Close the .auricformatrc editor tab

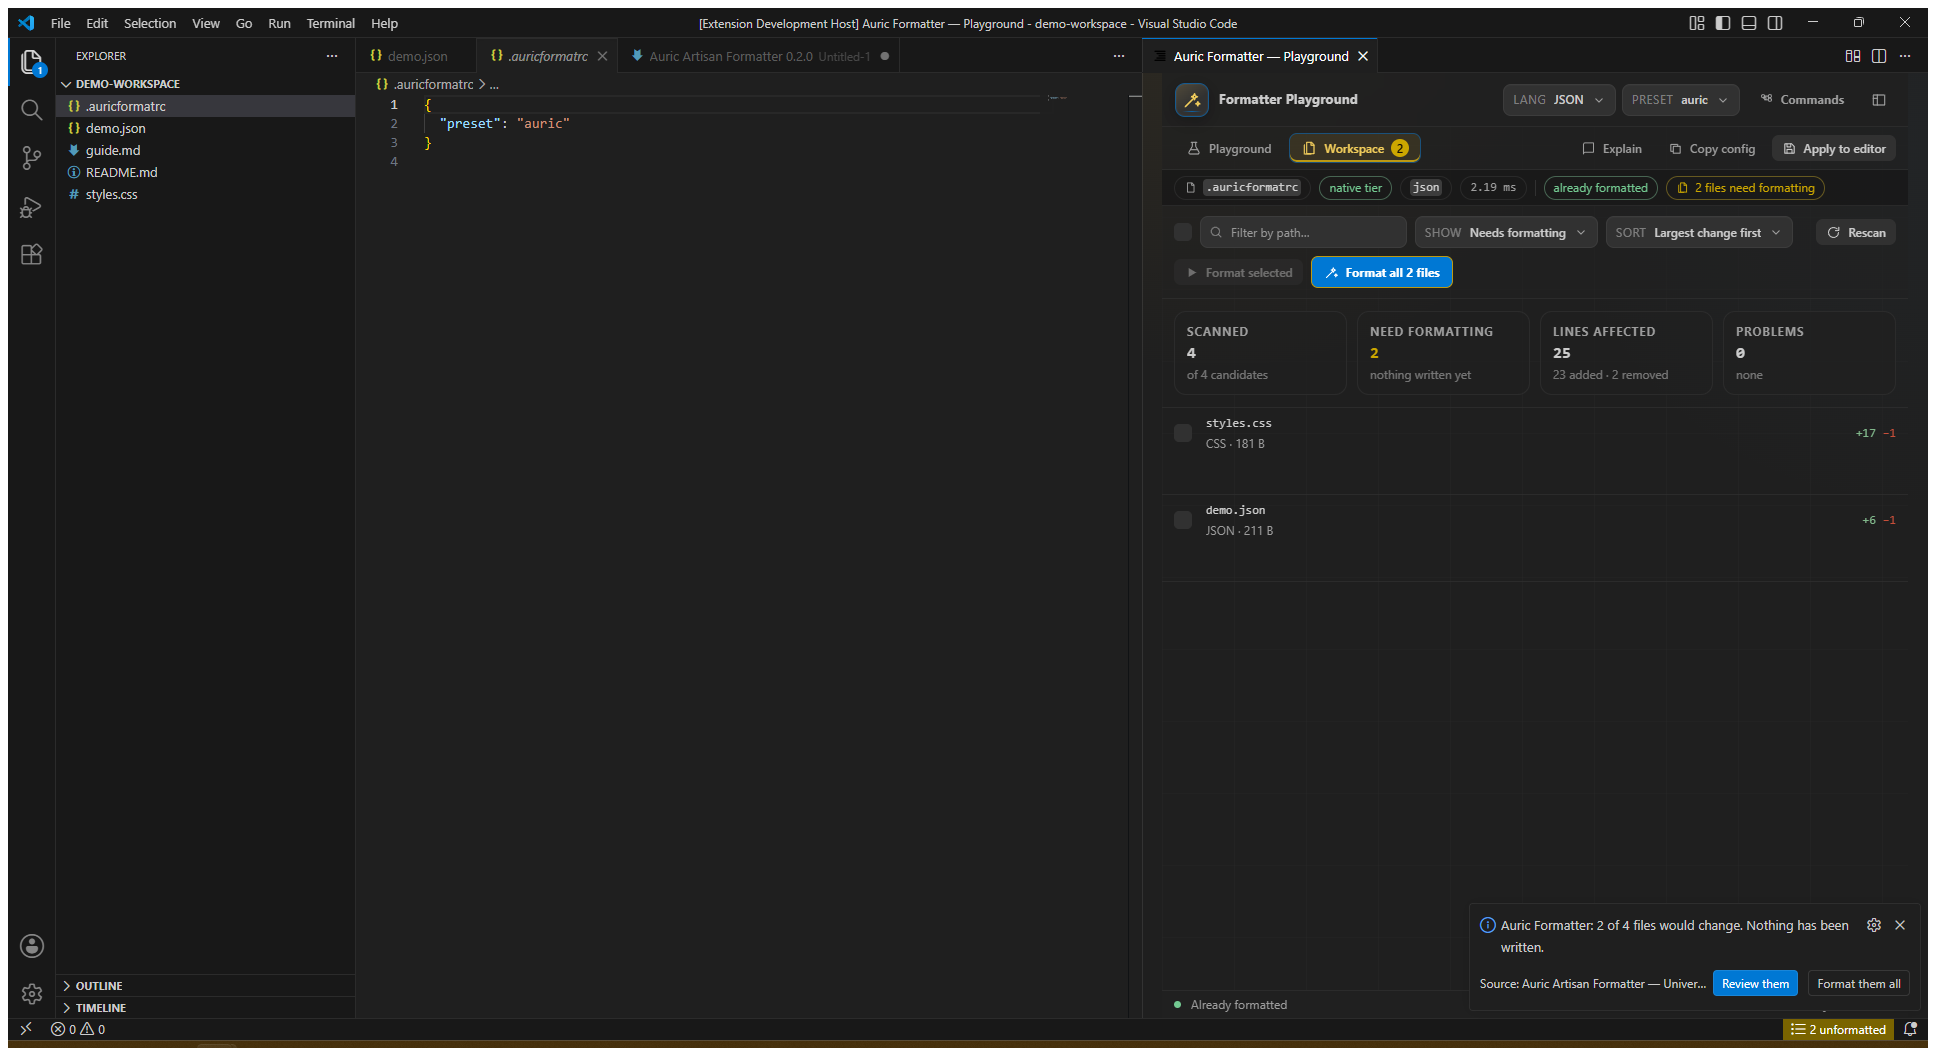[x=602, y=56]
